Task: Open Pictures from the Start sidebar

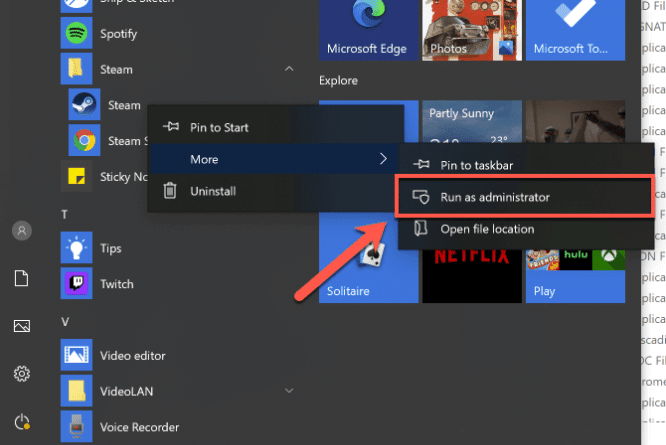Action: tap(22, 326)
